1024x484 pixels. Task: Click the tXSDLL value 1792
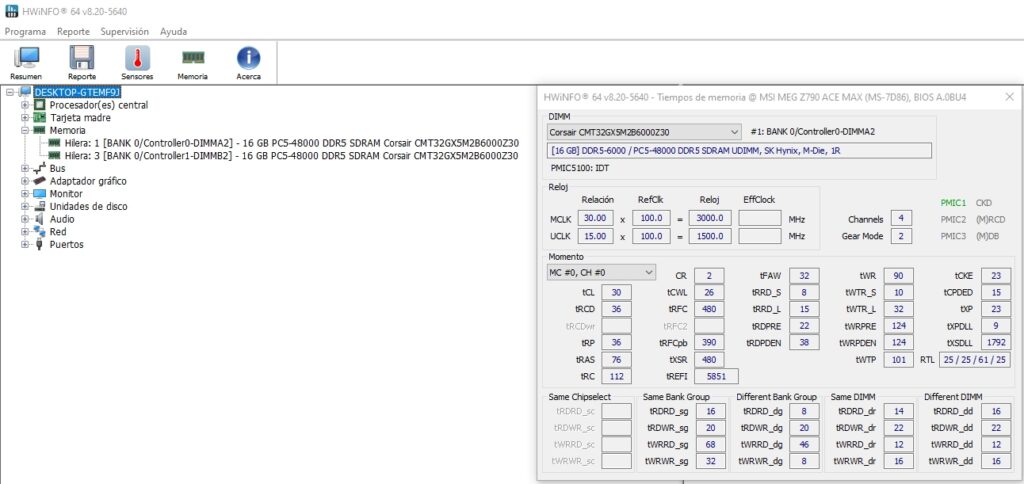coord(995,342)
